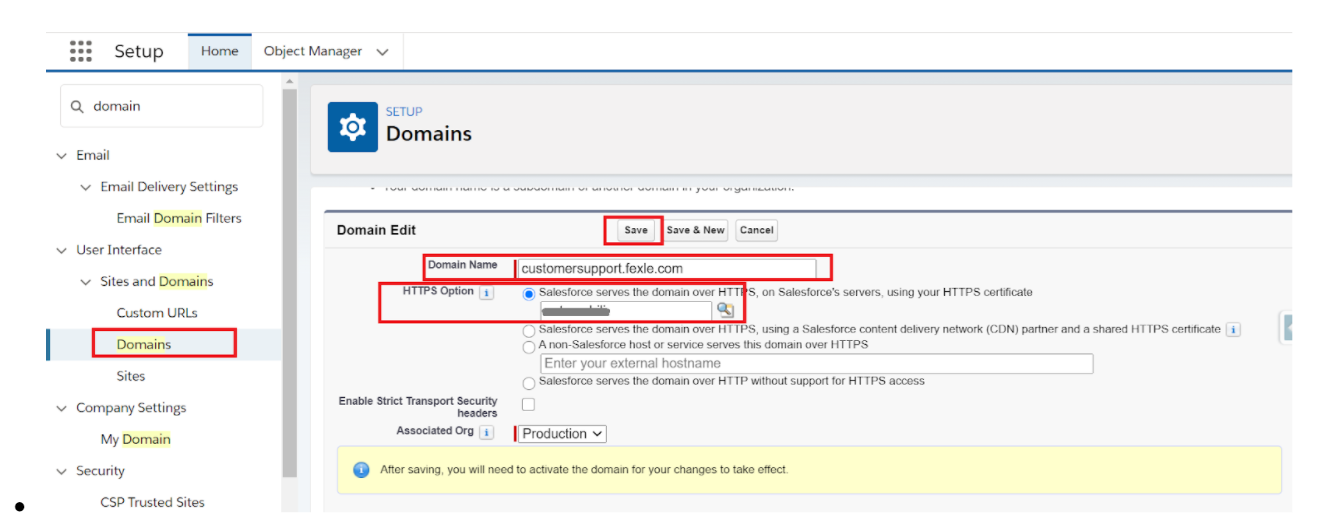Switch to the Object Manager tab
Image resolution: width=1332 pixels, height=516 pixels.
(x=313, y=51)
